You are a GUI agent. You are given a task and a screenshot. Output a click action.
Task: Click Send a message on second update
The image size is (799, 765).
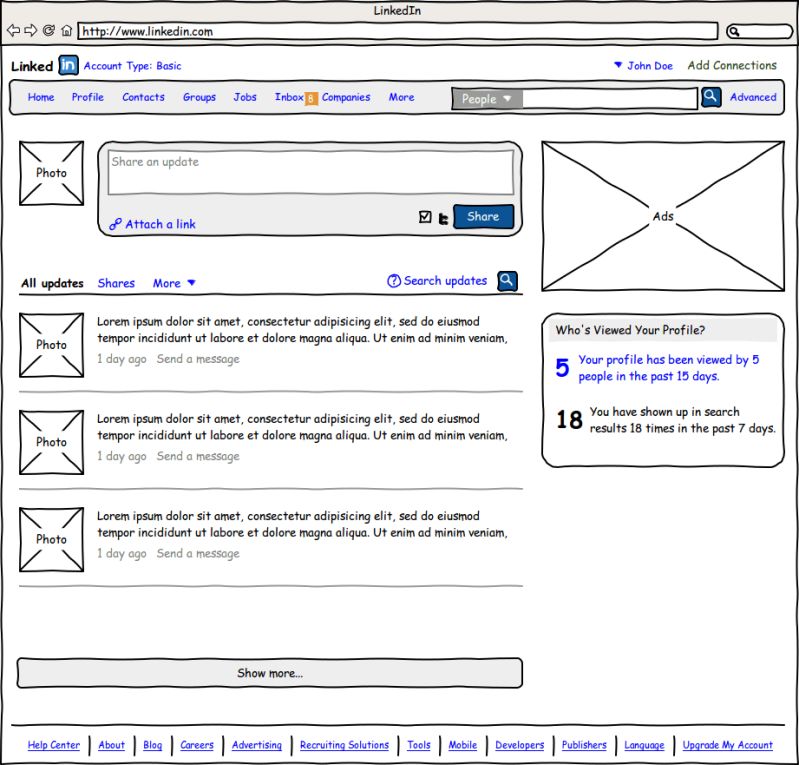(x=198, y=456)
